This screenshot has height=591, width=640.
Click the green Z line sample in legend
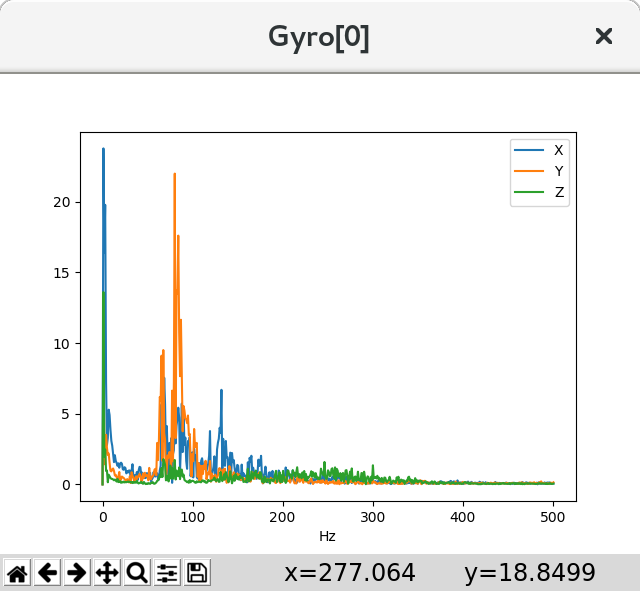pyautogui.click(x=529, y=192)
